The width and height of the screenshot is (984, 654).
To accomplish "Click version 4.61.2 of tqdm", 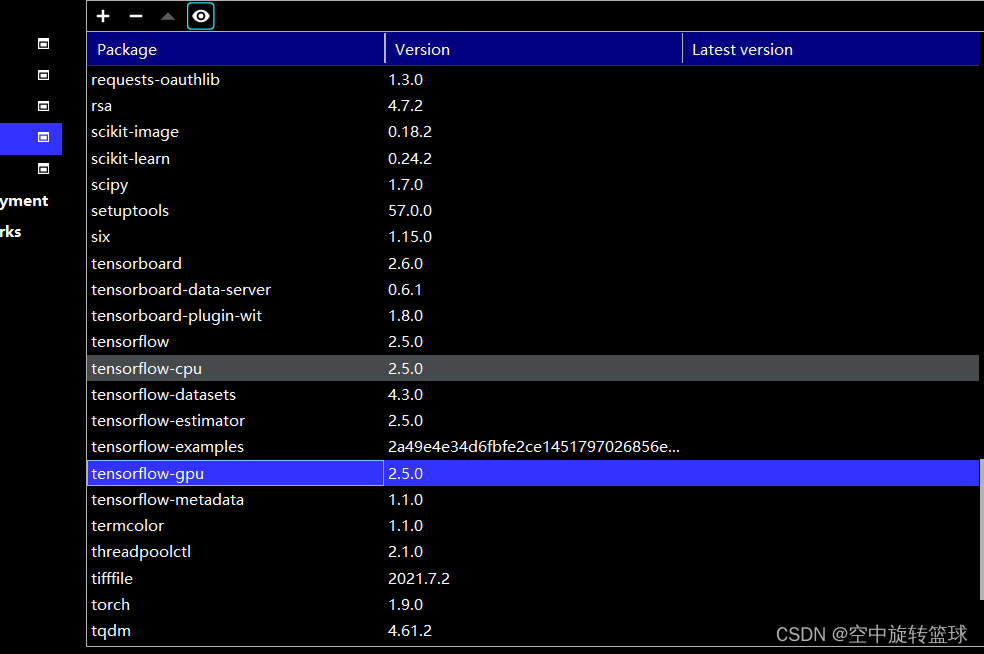I will pyautogui.click(x=410, y=631).
